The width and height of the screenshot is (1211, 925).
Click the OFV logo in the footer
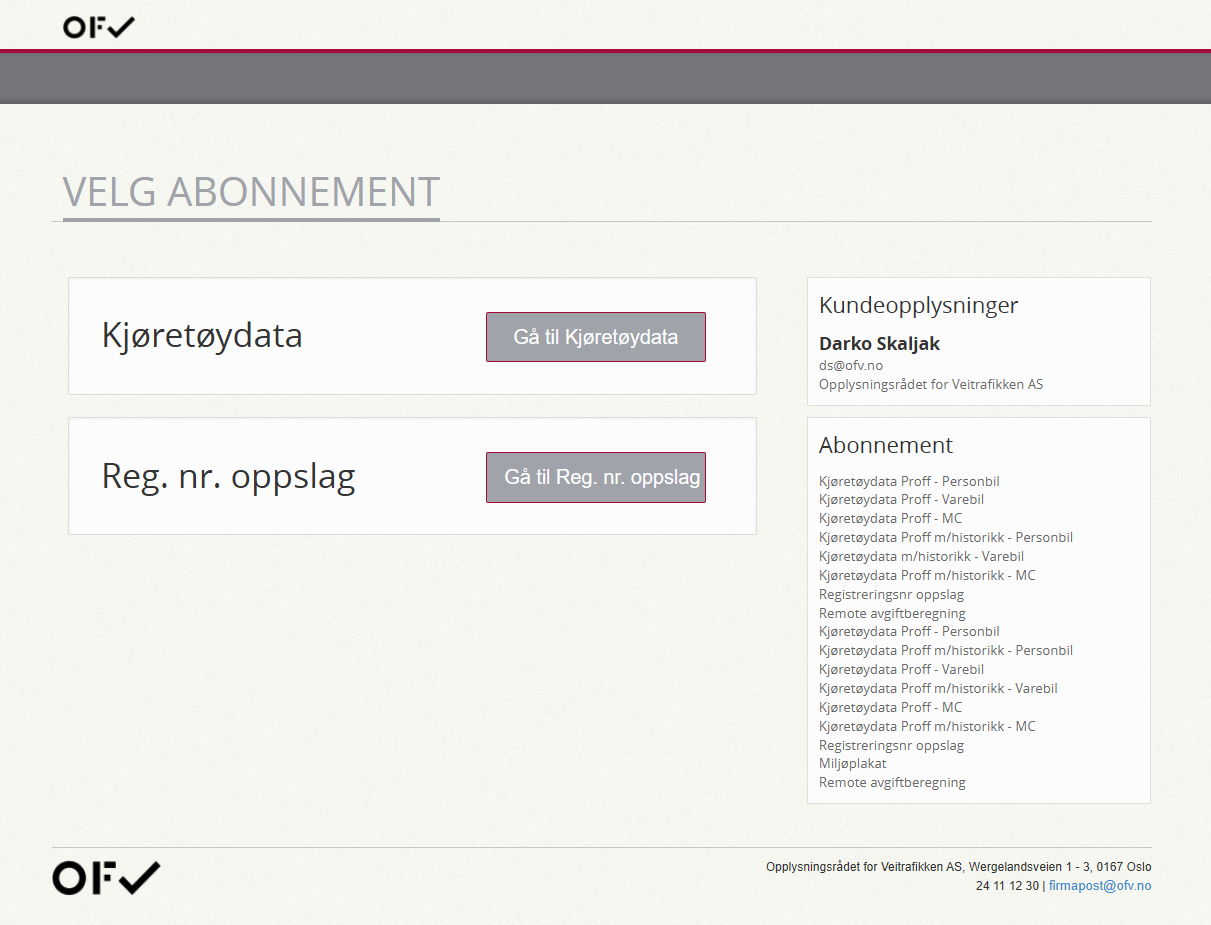tap(106, 878)
